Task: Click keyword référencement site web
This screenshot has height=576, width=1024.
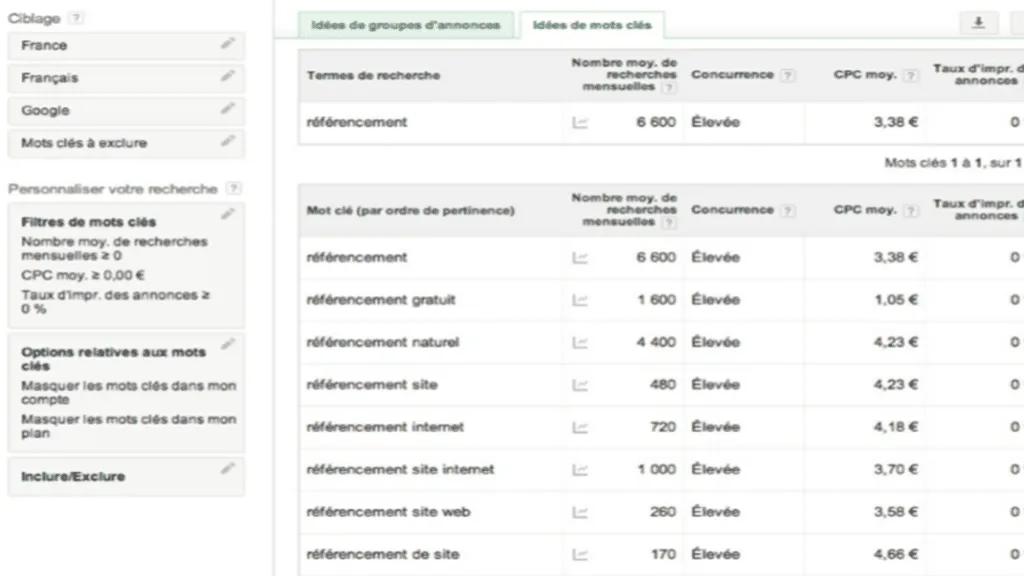Action: point(388,512)
